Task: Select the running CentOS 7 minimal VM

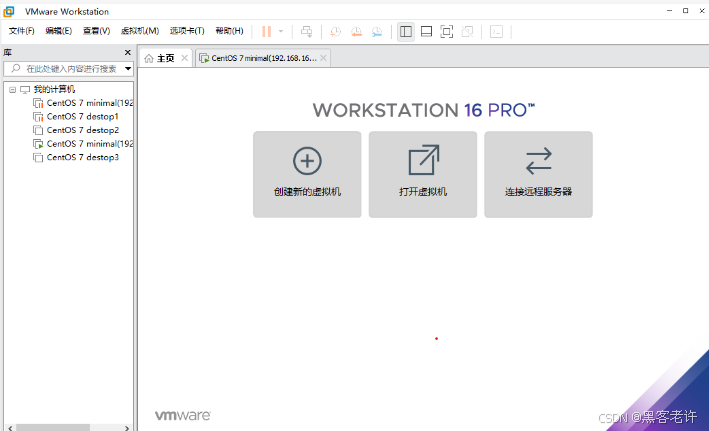Action: point(90,144)
